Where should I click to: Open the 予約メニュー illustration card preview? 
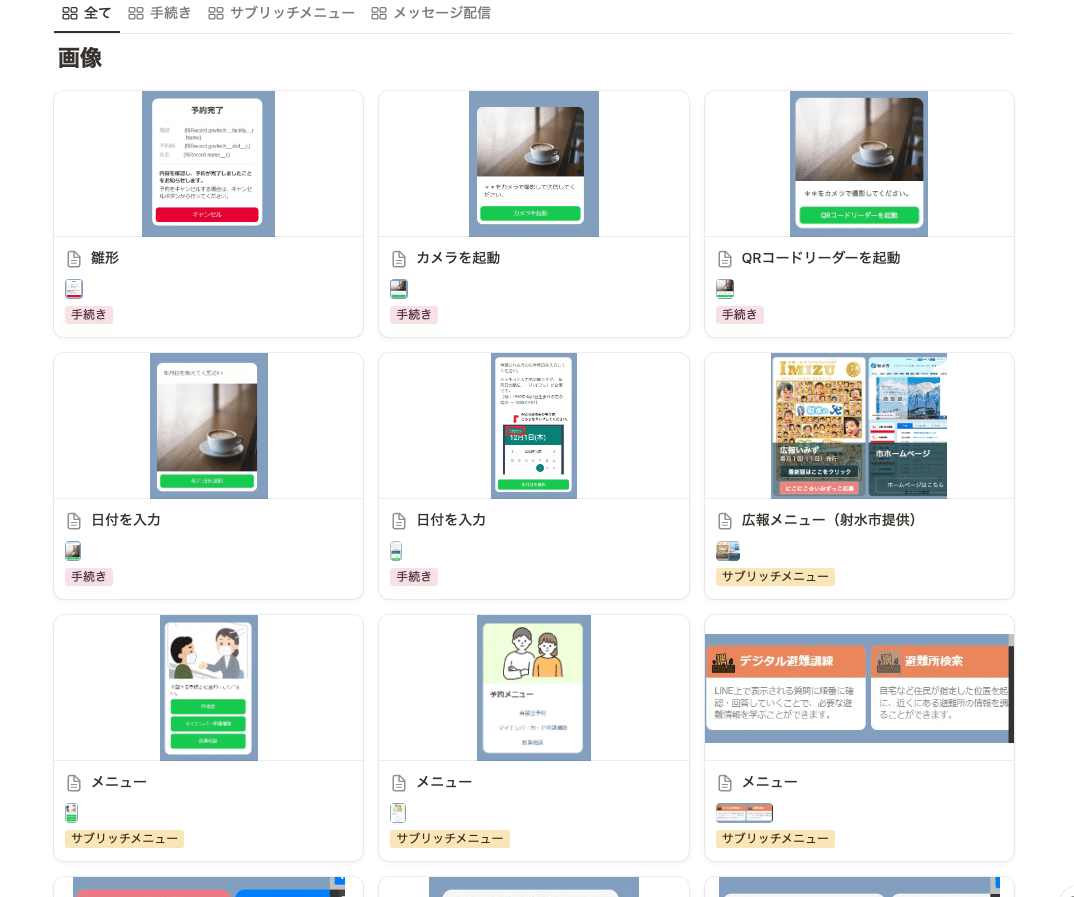coord(534,687)
